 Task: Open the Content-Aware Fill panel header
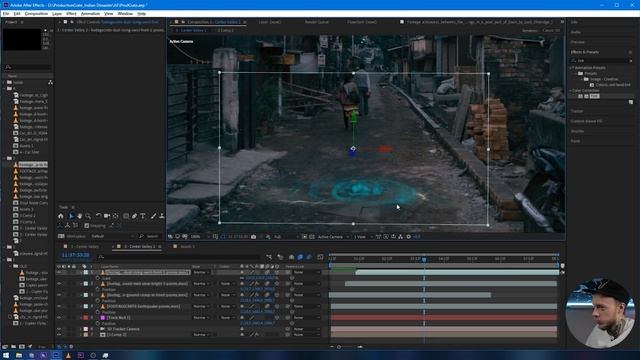click(586, 121)
